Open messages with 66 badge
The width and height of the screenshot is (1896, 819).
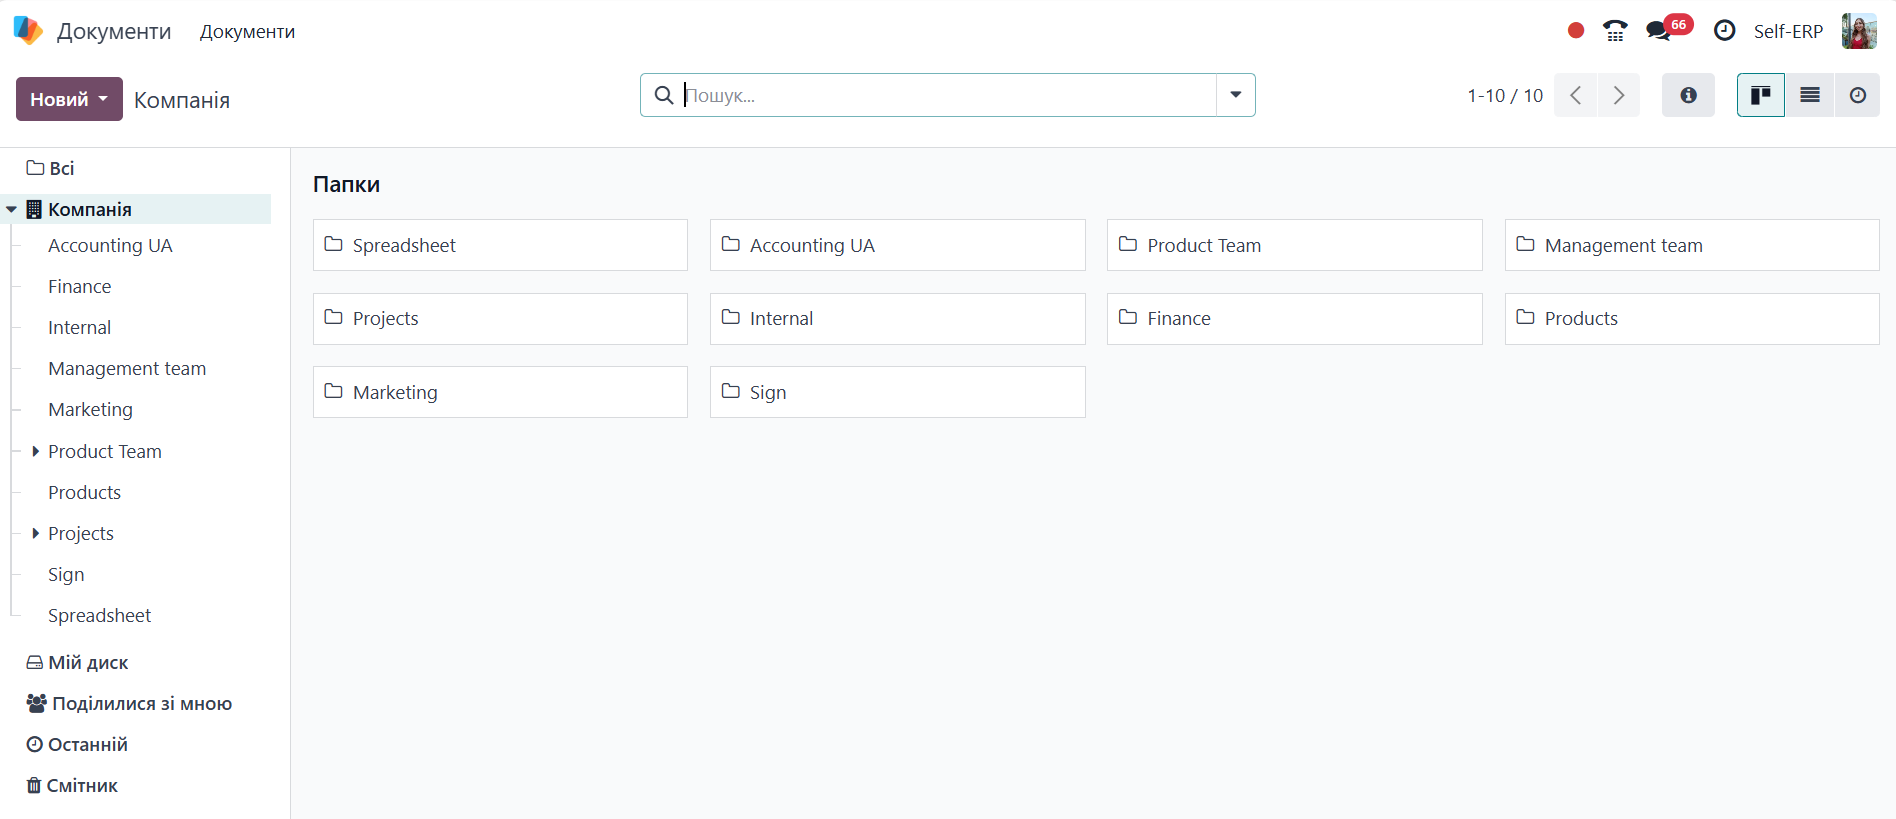coord(1668,28)
